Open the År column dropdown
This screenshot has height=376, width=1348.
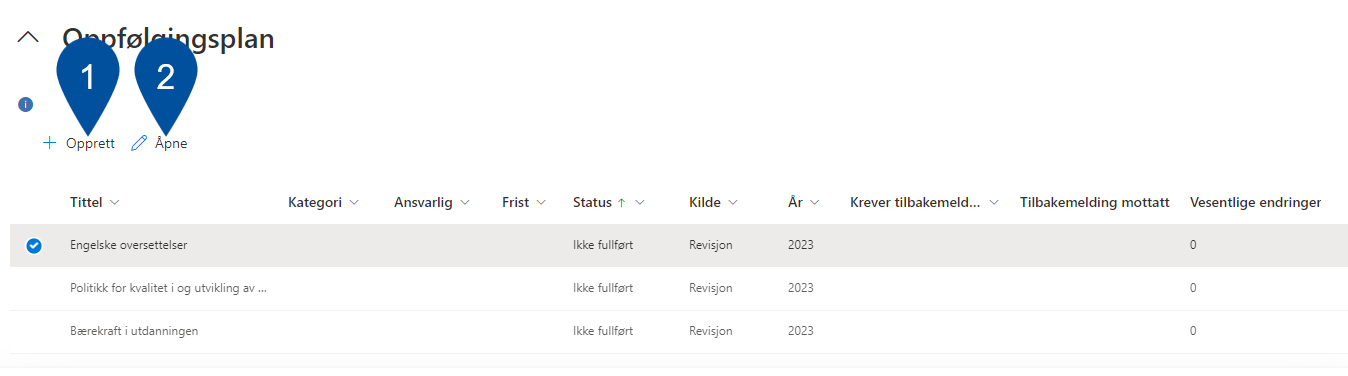click(814, 203)
